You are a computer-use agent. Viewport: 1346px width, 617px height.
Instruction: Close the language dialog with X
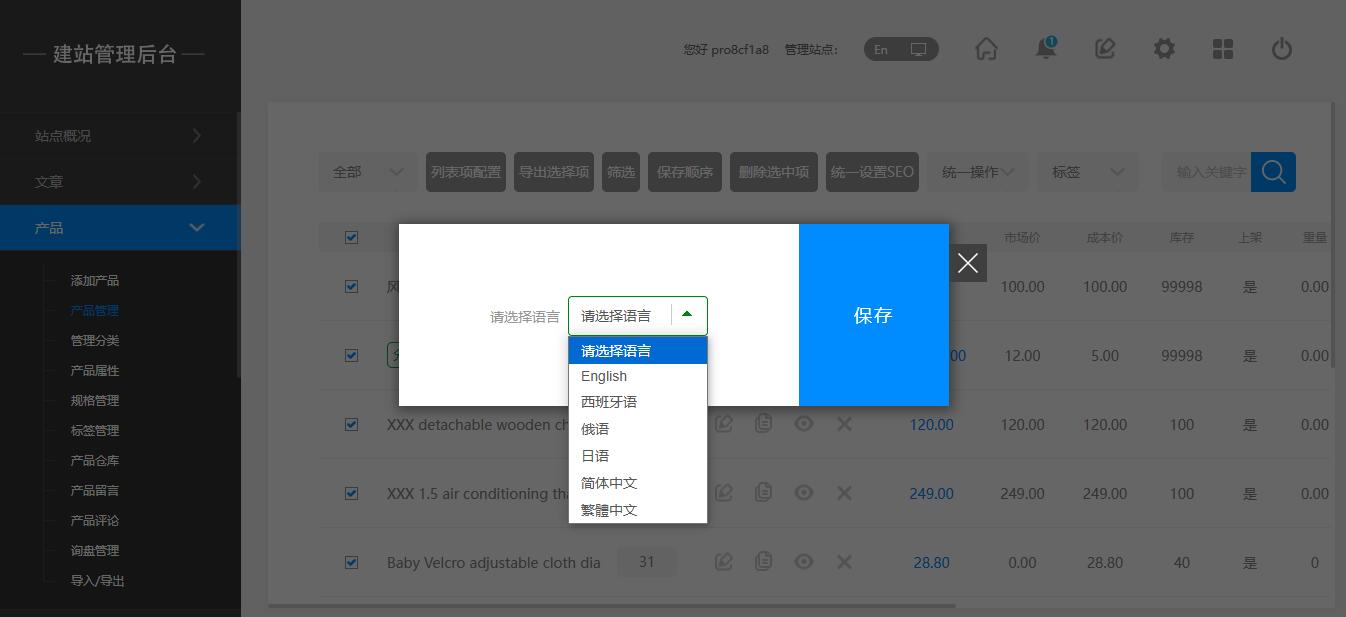click(967, 263)
